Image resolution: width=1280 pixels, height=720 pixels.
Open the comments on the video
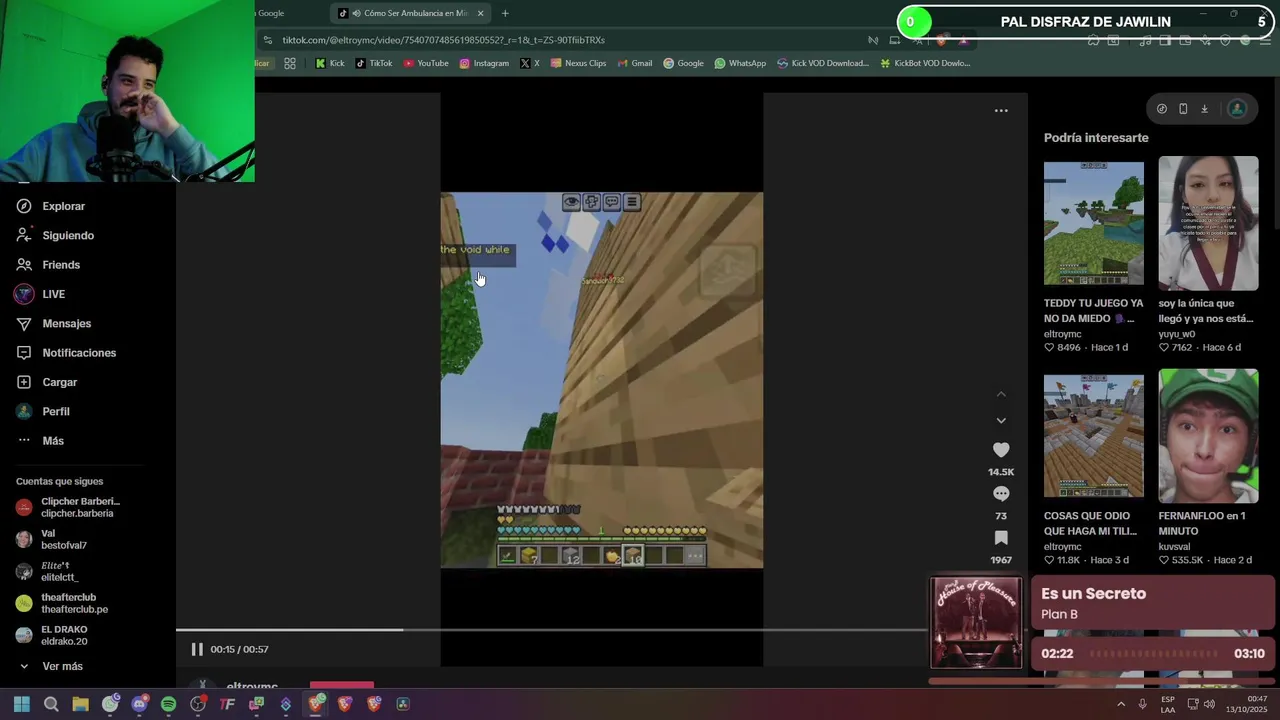pos(1001,494)
